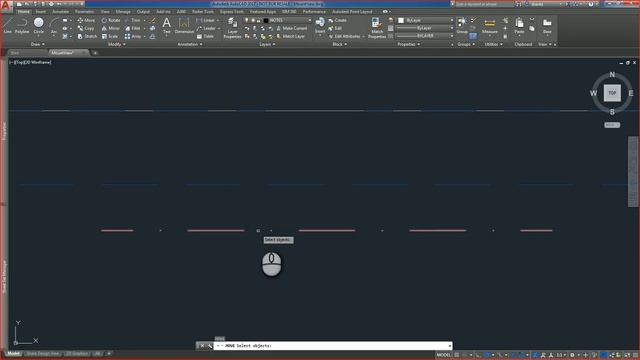Viewport: 640px width, 360px height.
Task: Click MODEL space status button
Action: [444, 355]
